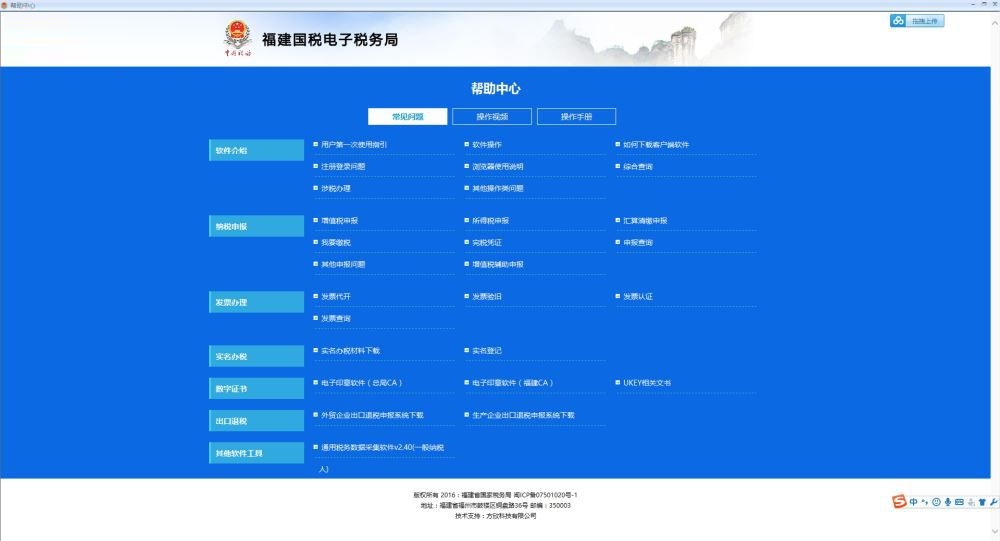Open the 生产企业出口退税申报系统下载 link
Screen dimensions: 1000x541
click(x=523, y=415)
